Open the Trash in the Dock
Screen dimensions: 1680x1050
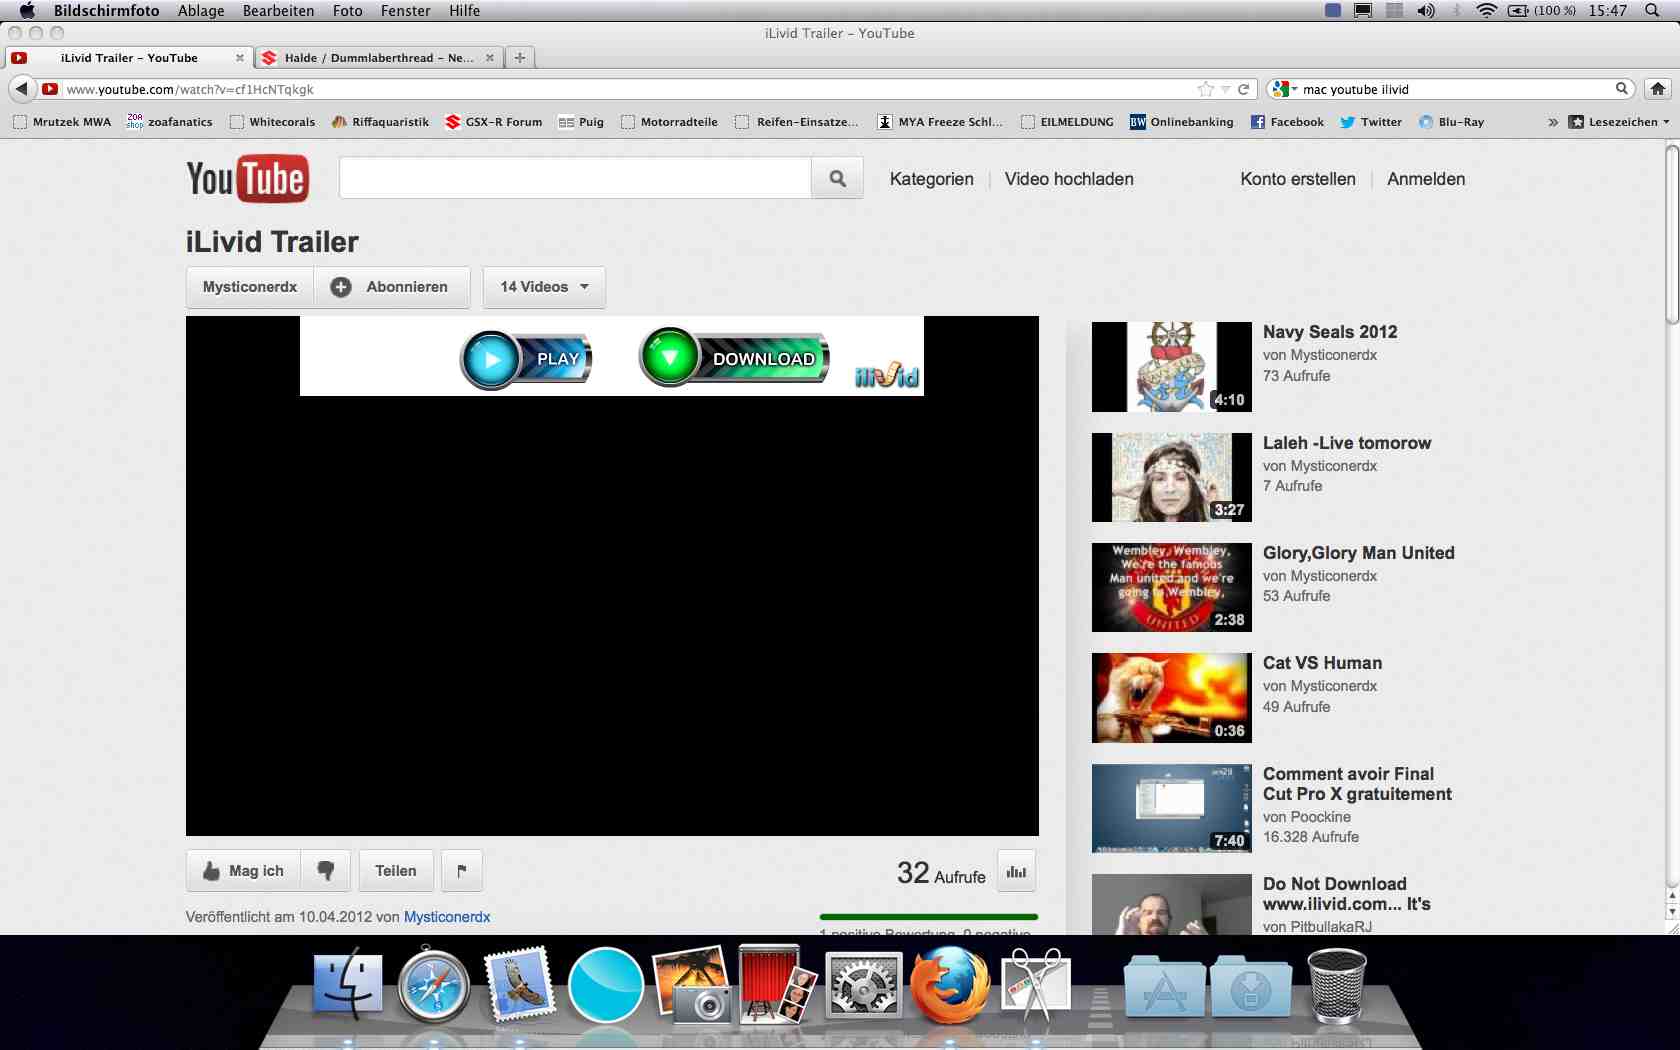[1337, 985]
